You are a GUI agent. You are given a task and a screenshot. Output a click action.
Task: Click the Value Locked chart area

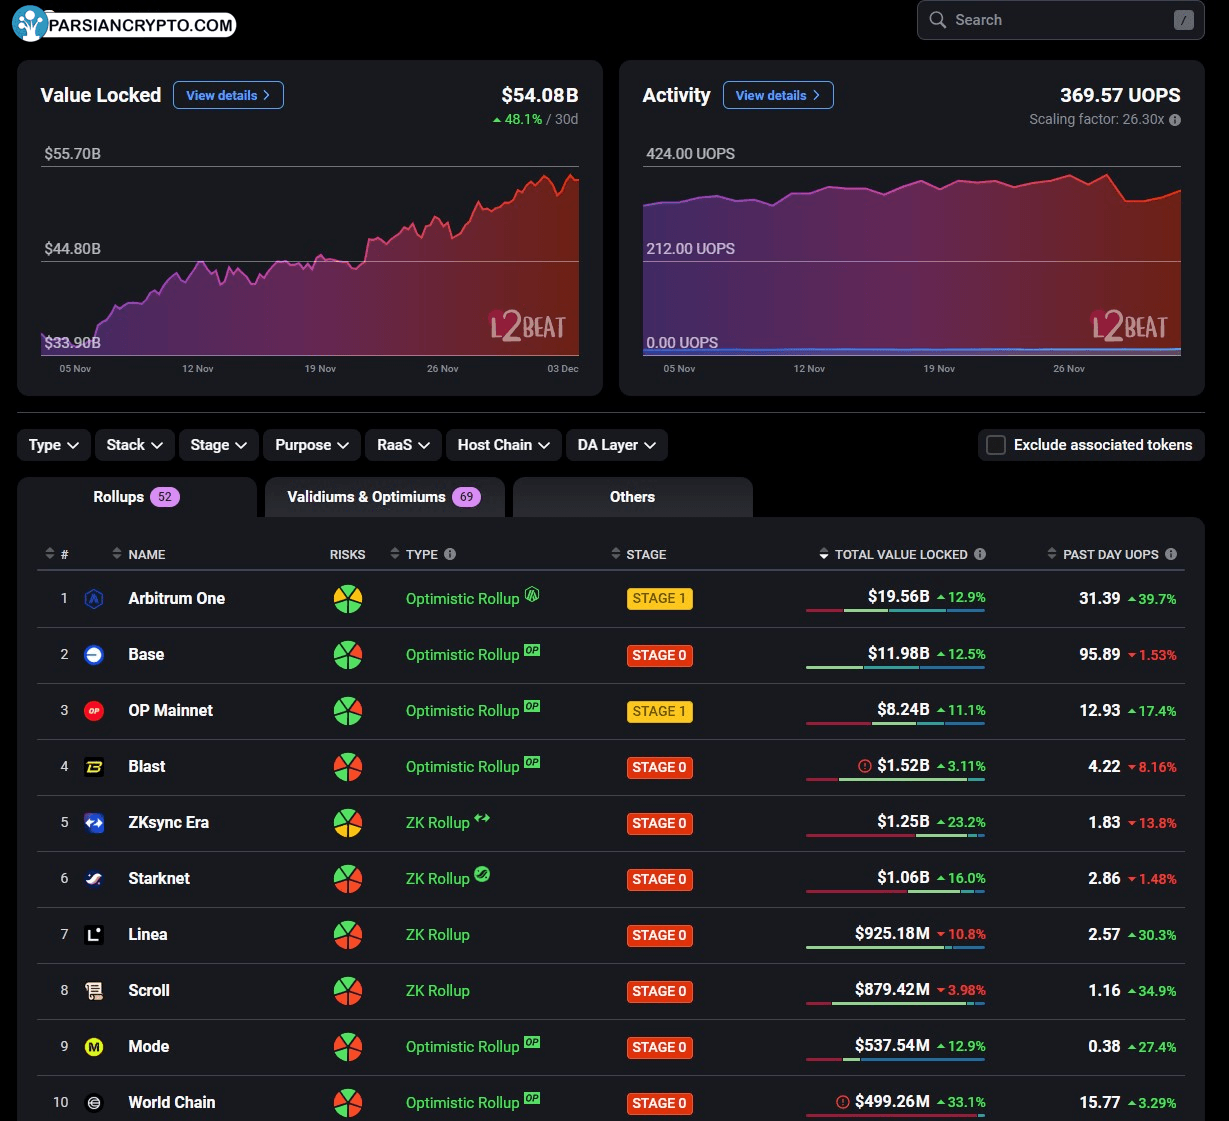(310, 260)
